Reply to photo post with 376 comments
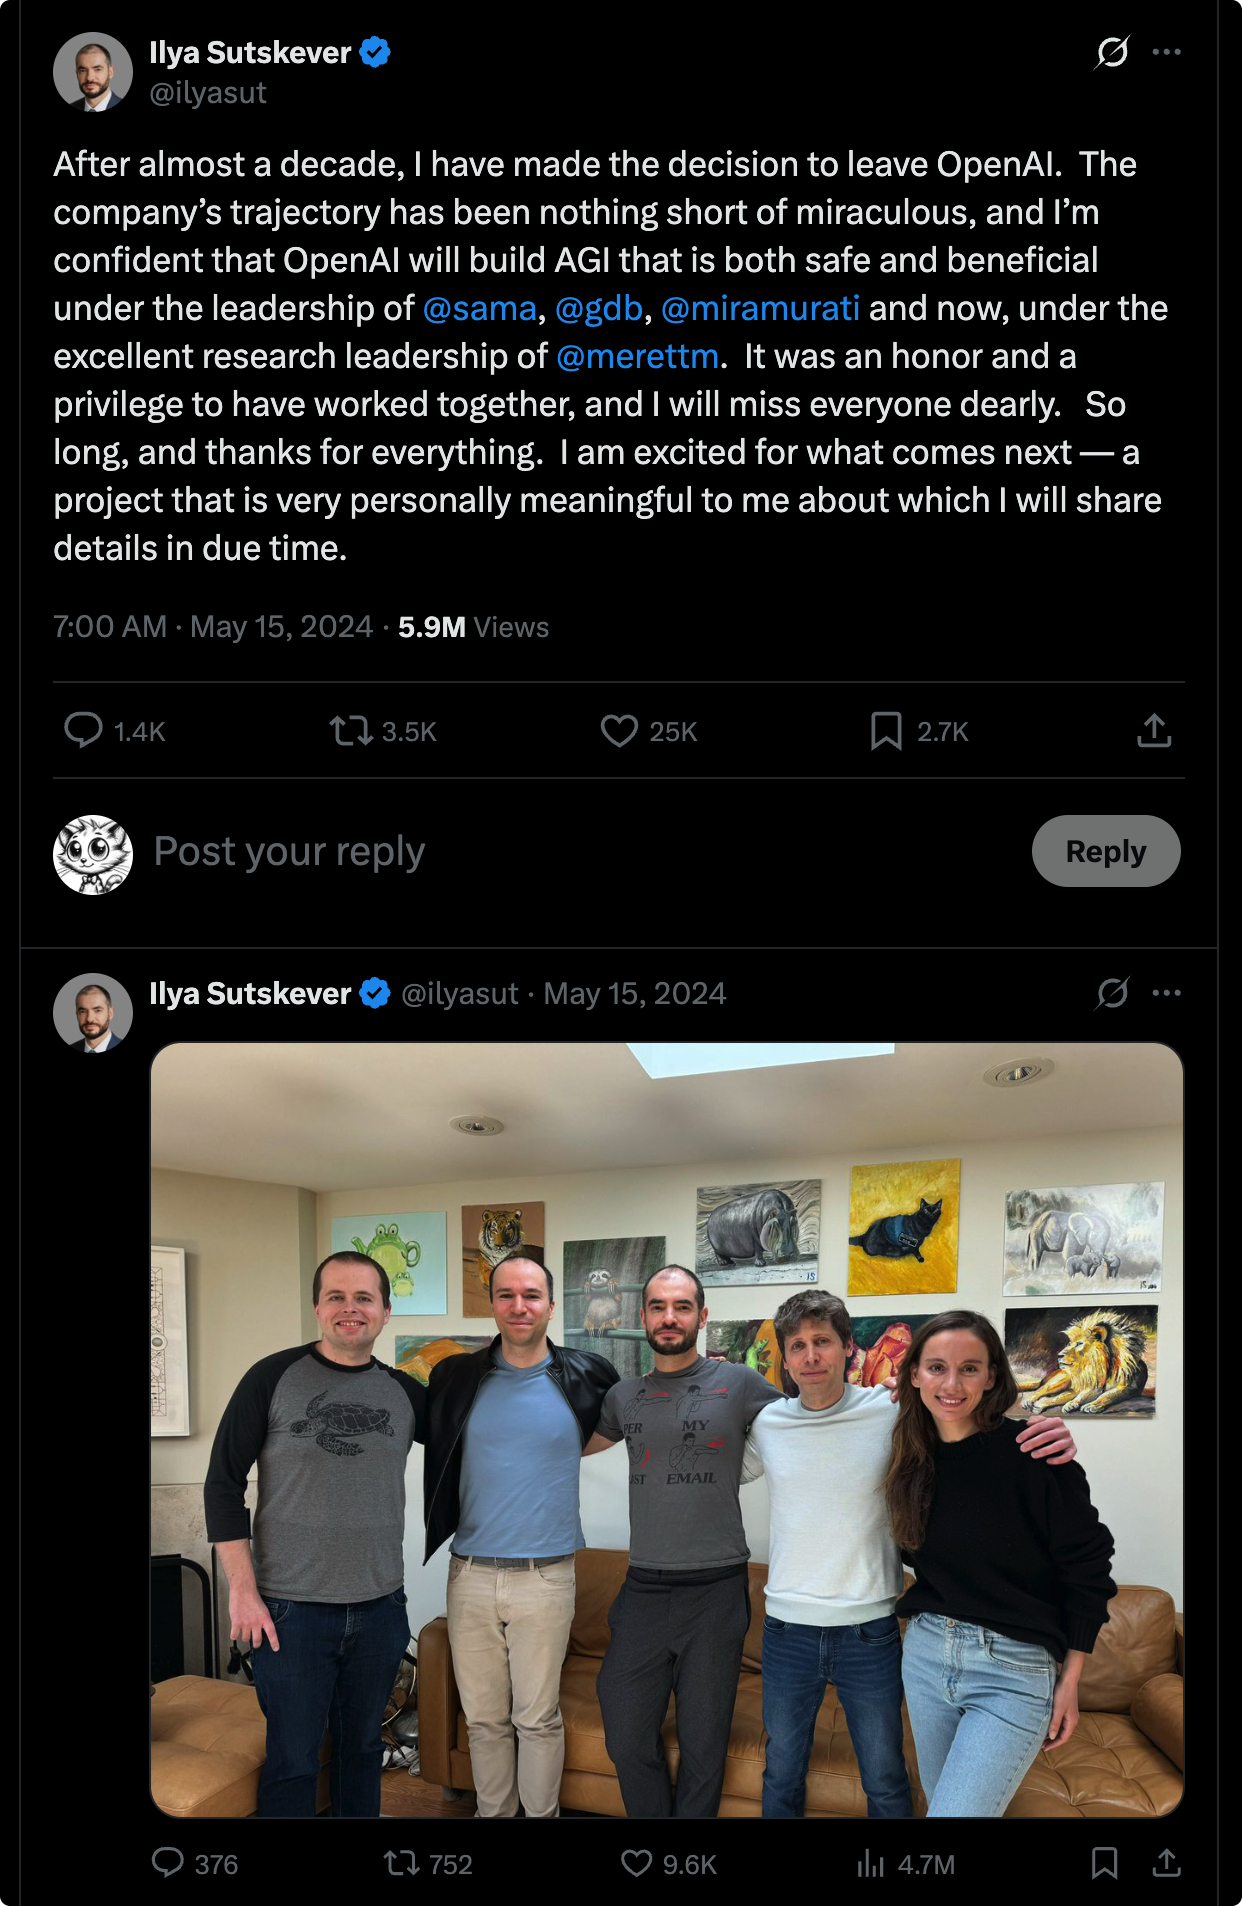 pyautogui.click(x=168, y=1863)
